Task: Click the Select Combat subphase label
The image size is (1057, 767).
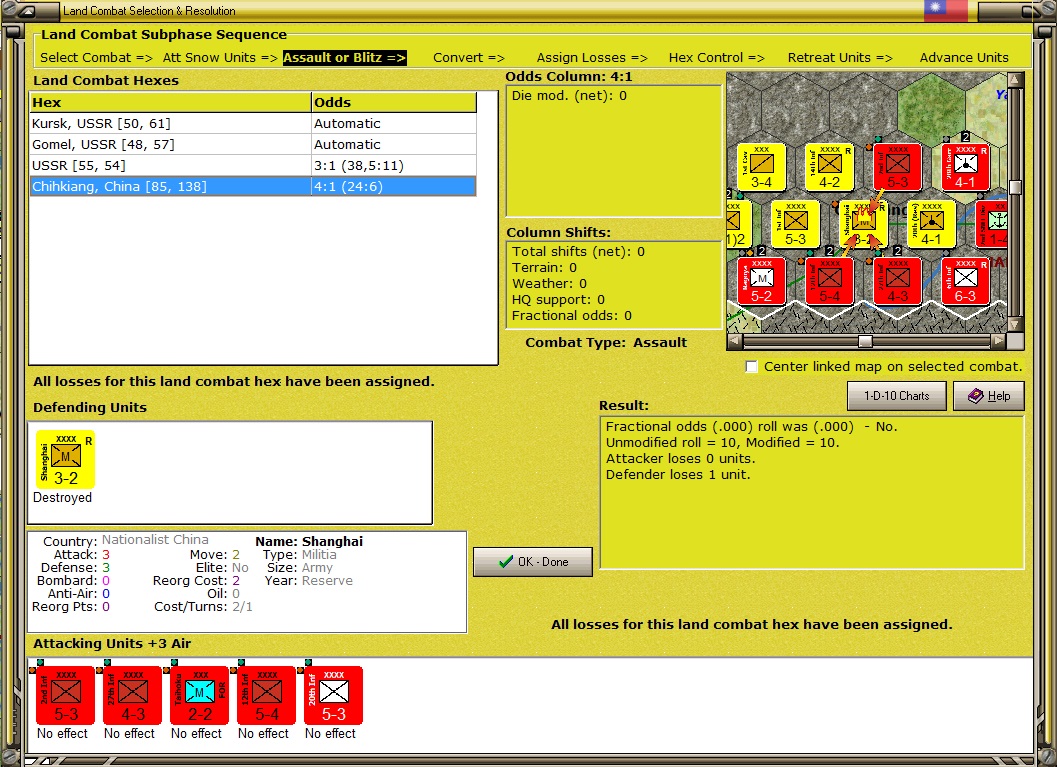Action: click(96, 58)
